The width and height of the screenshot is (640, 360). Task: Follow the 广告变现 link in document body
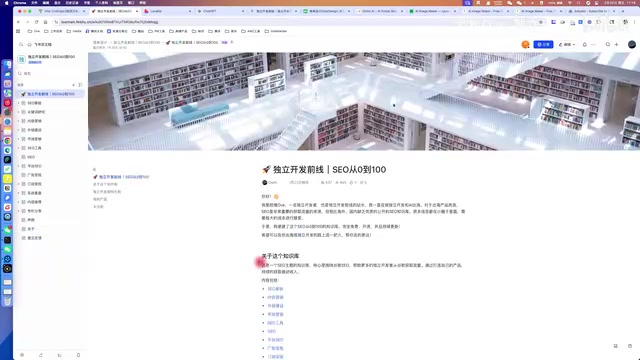click(275, 348)
